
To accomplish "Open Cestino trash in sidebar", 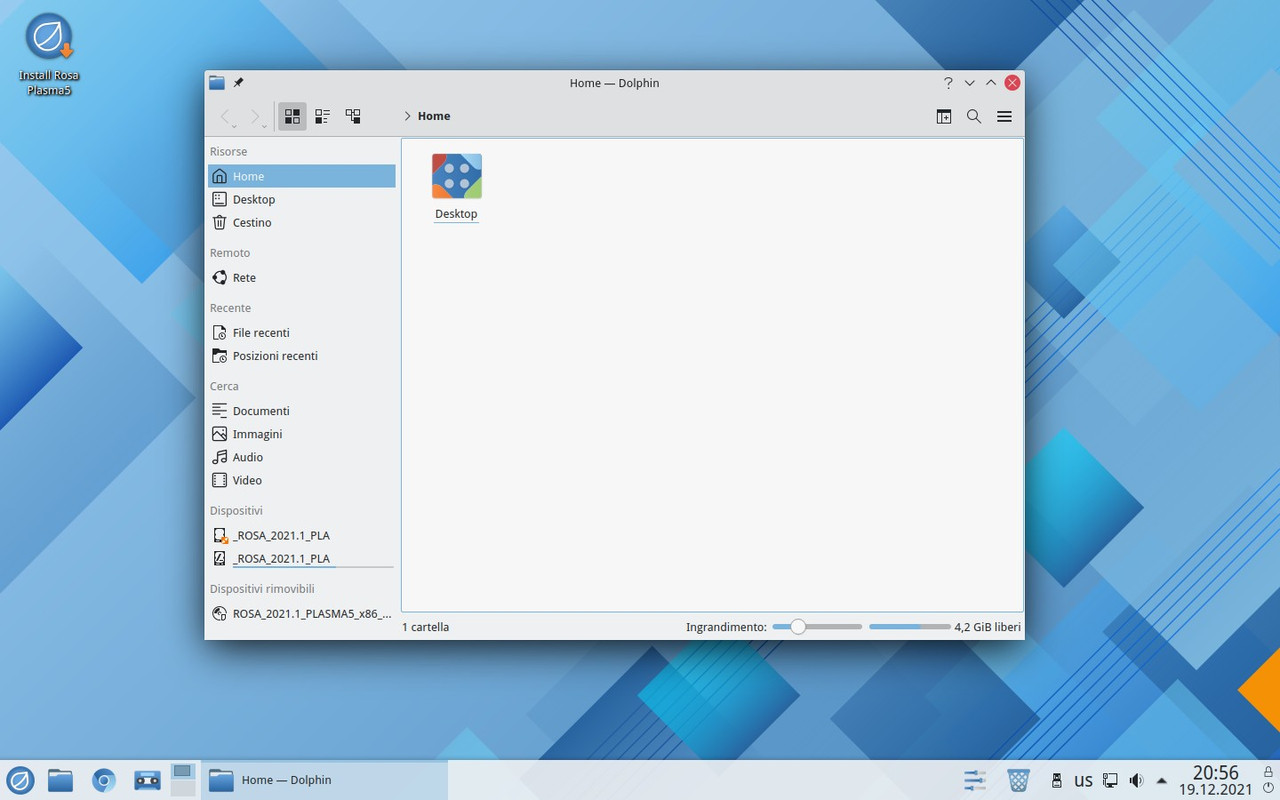I will (x=302, y=222).
